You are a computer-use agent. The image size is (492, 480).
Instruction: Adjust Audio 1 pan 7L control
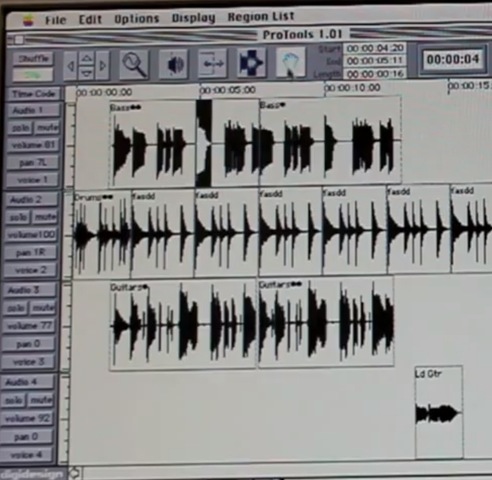click(33, 163)
